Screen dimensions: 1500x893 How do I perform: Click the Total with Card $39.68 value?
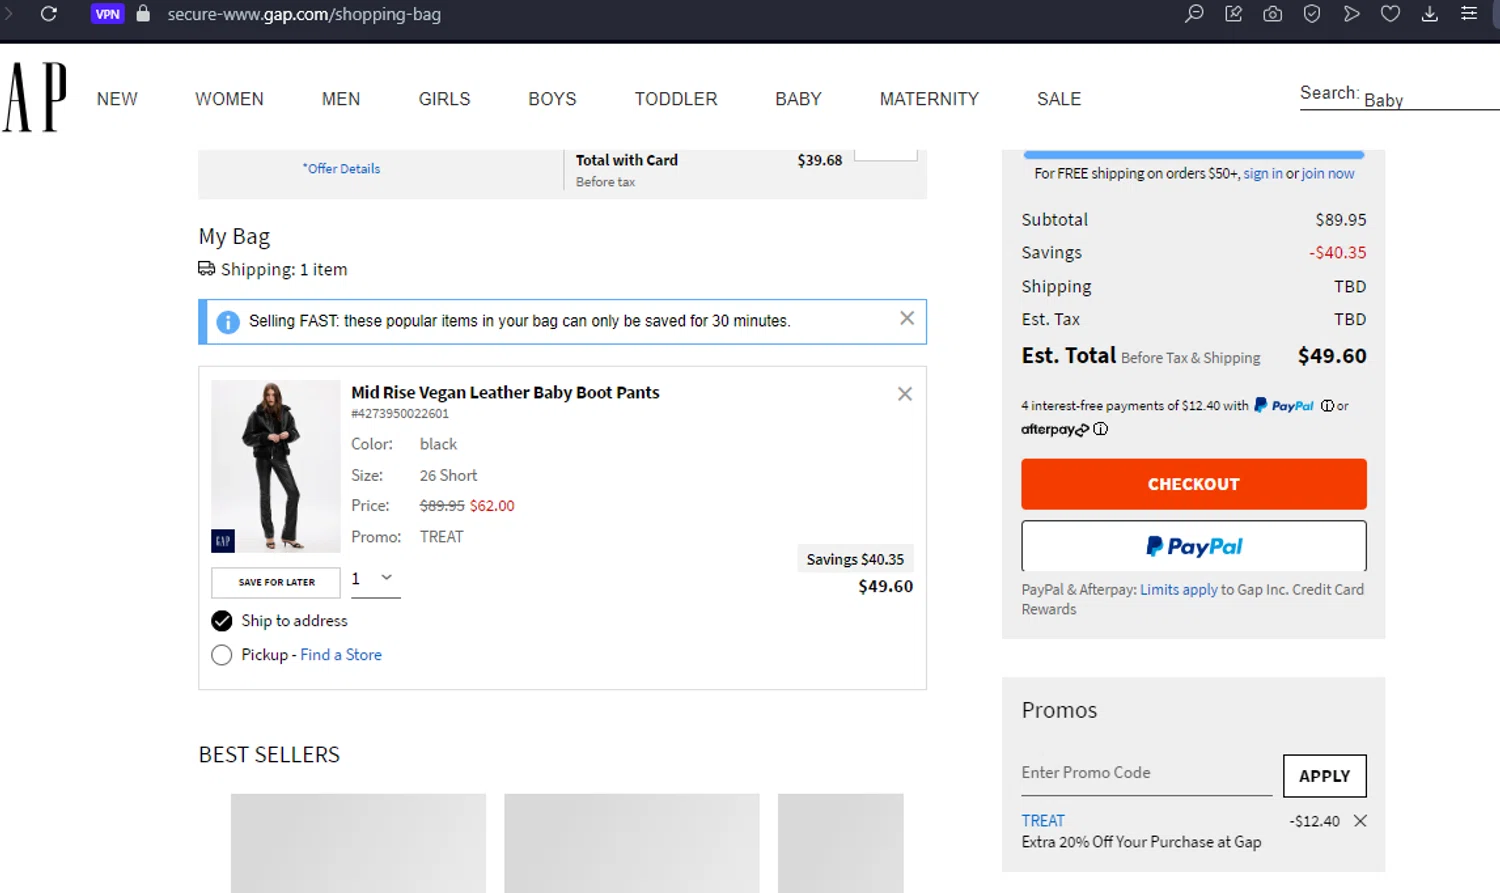[819, 160]
